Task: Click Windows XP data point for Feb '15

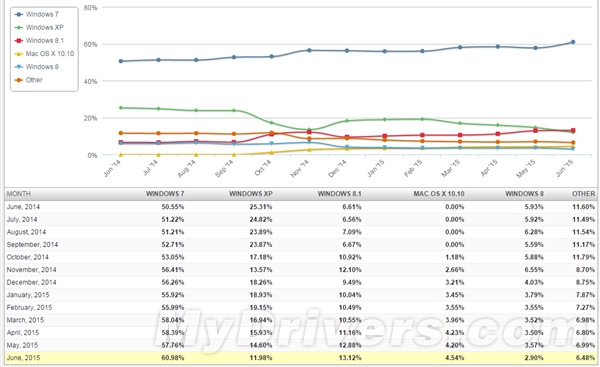Action: click(x=422, y=119)
